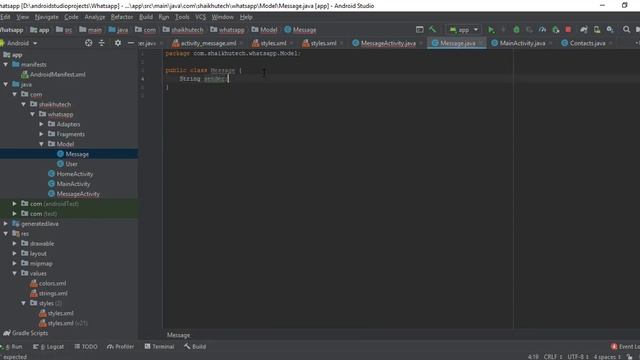Click the red Stop icon in the toolbar
This screenshot has width=640, height=360.
click(x=568, y=29)
